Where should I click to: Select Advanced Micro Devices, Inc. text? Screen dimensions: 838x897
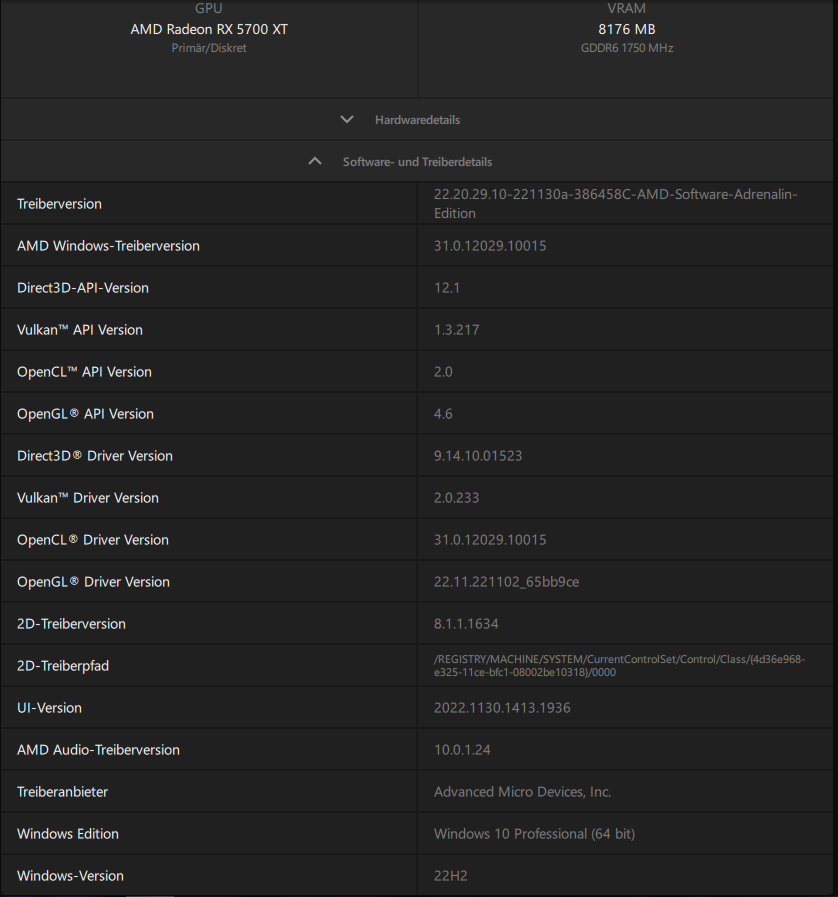click(522, 792)
